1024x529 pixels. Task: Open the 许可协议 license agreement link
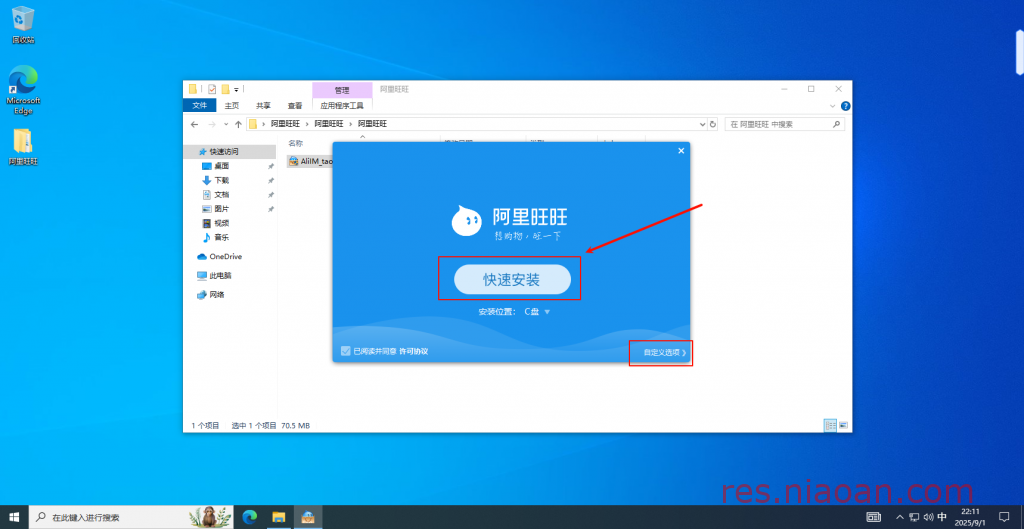(x=413, y=351)
